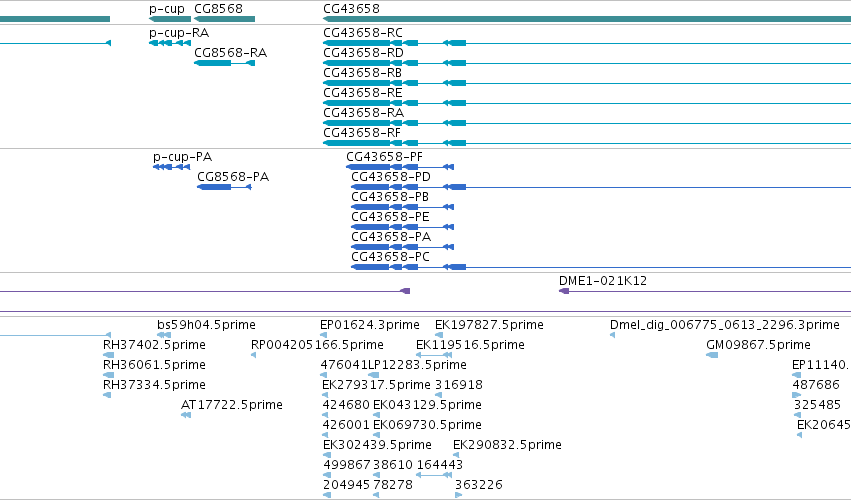This screenshot has height=500, width=851.
Task: Click the 164443 feature label
Action: 440,465
